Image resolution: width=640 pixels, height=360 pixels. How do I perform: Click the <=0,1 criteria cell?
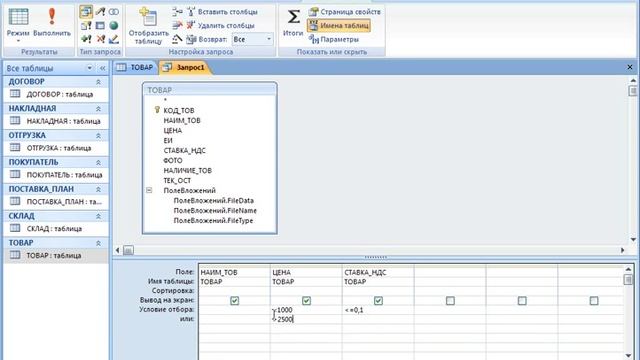coord(378,310)
